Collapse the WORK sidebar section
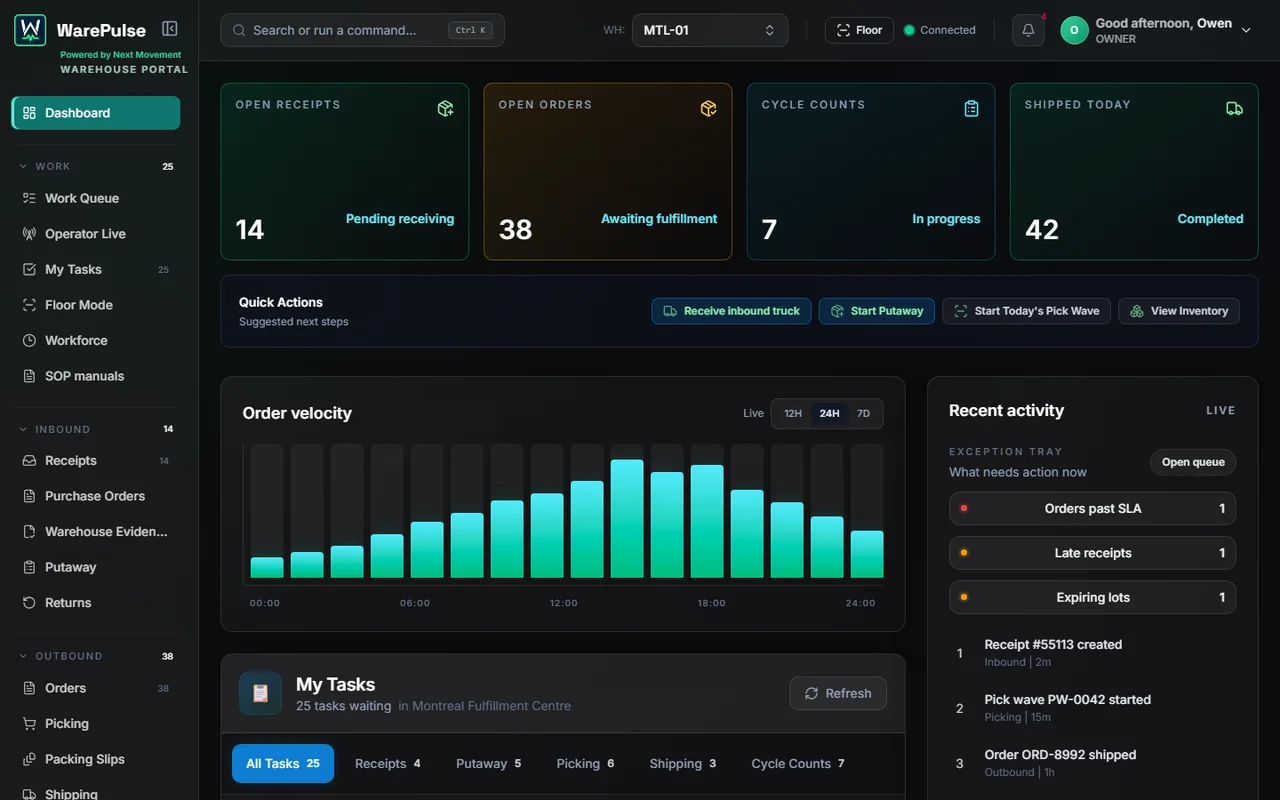Image resolution: width=1280 pixels, height=800 pixels. click(x=96, y=166)
